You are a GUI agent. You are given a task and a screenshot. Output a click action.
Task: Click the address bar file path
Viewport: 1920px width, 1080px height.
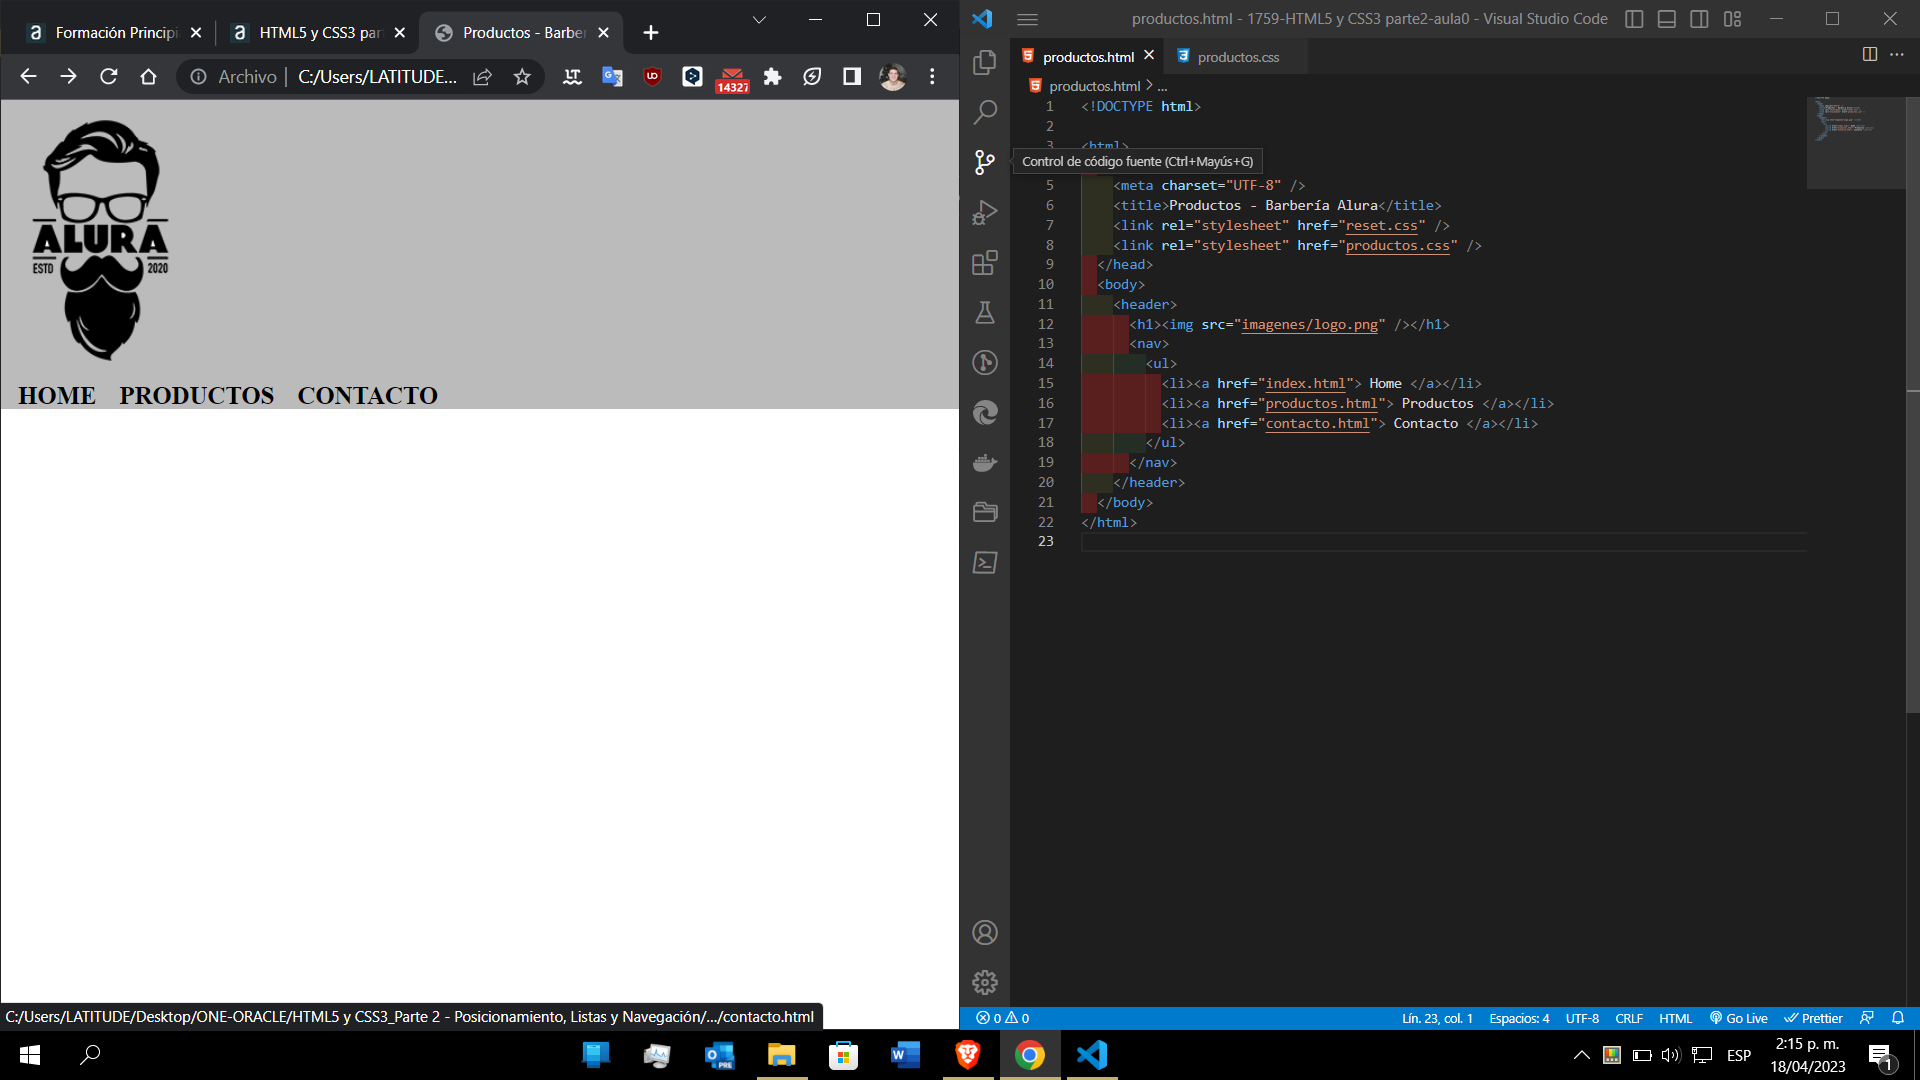(377, 76)
